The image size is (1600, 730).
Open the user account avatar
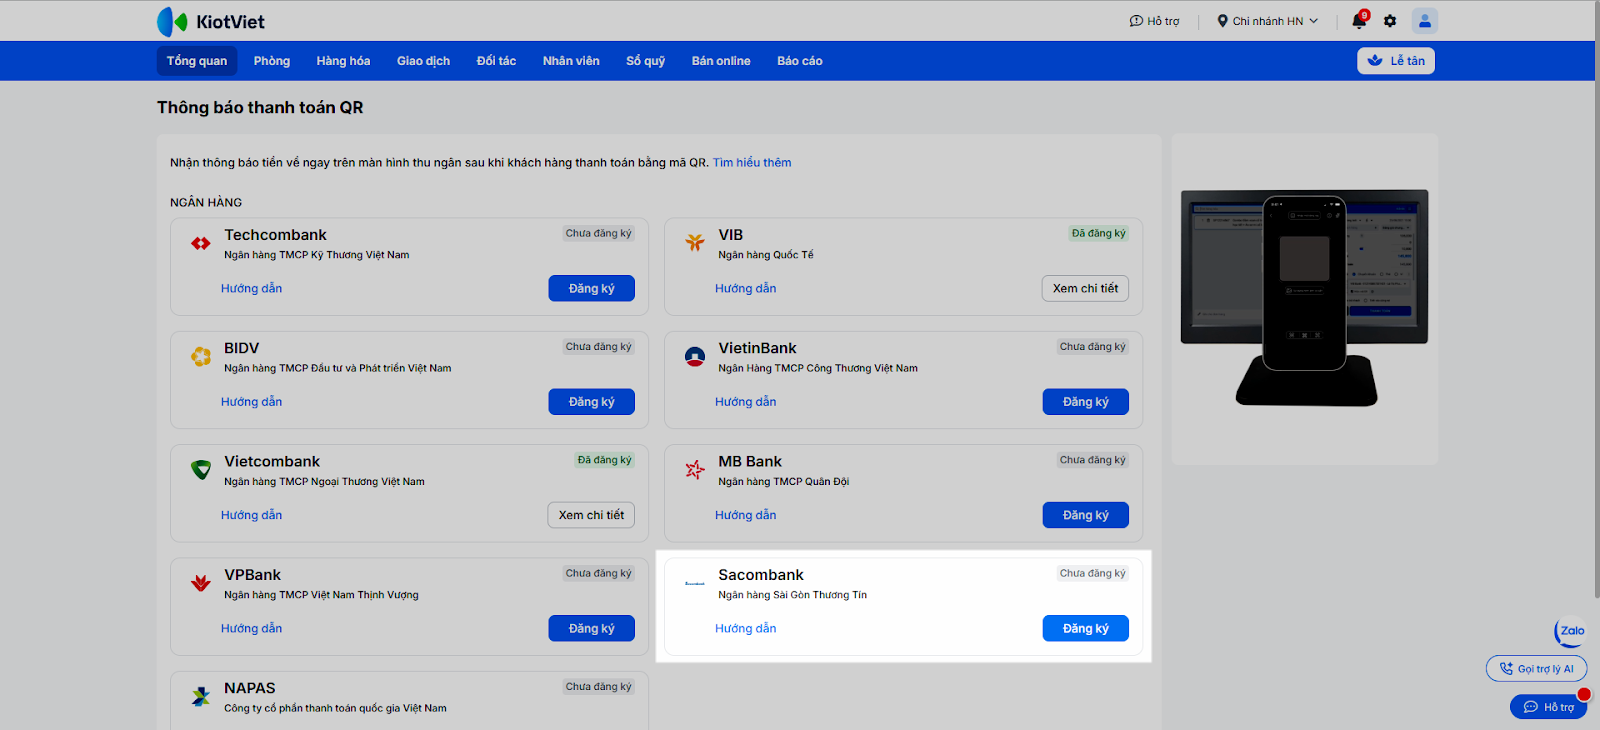tap(1425, 21)
